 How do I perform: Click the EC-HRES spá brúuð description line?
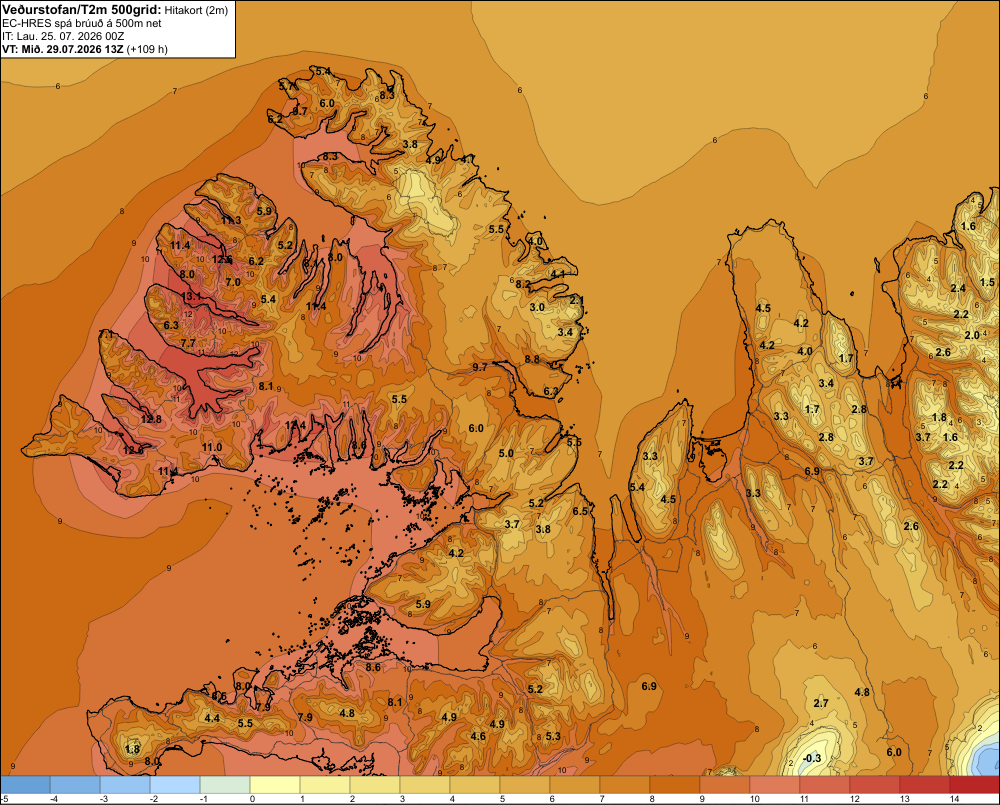[x=82, y=23]
